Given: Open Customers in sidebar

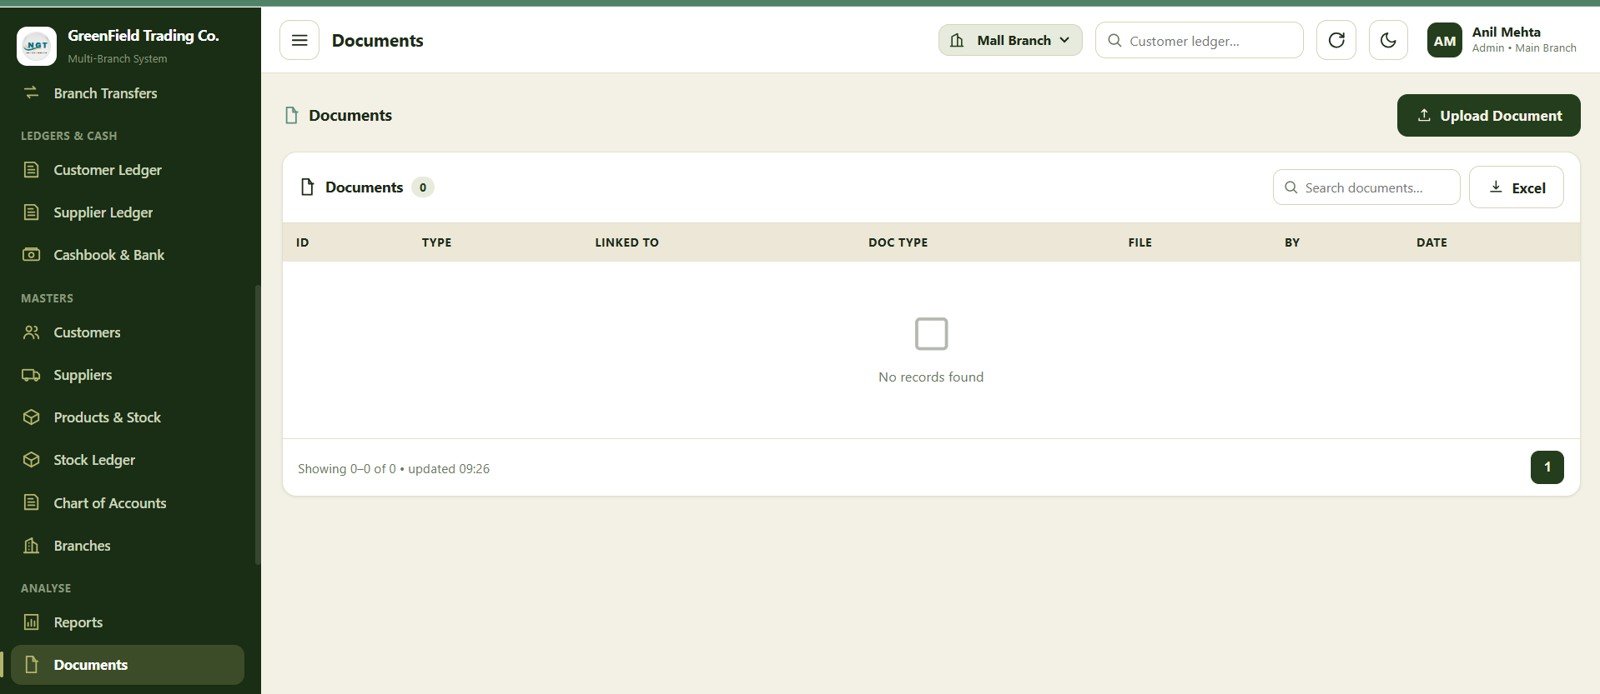Looking at the screenshot, I should (x=127, y=332).
